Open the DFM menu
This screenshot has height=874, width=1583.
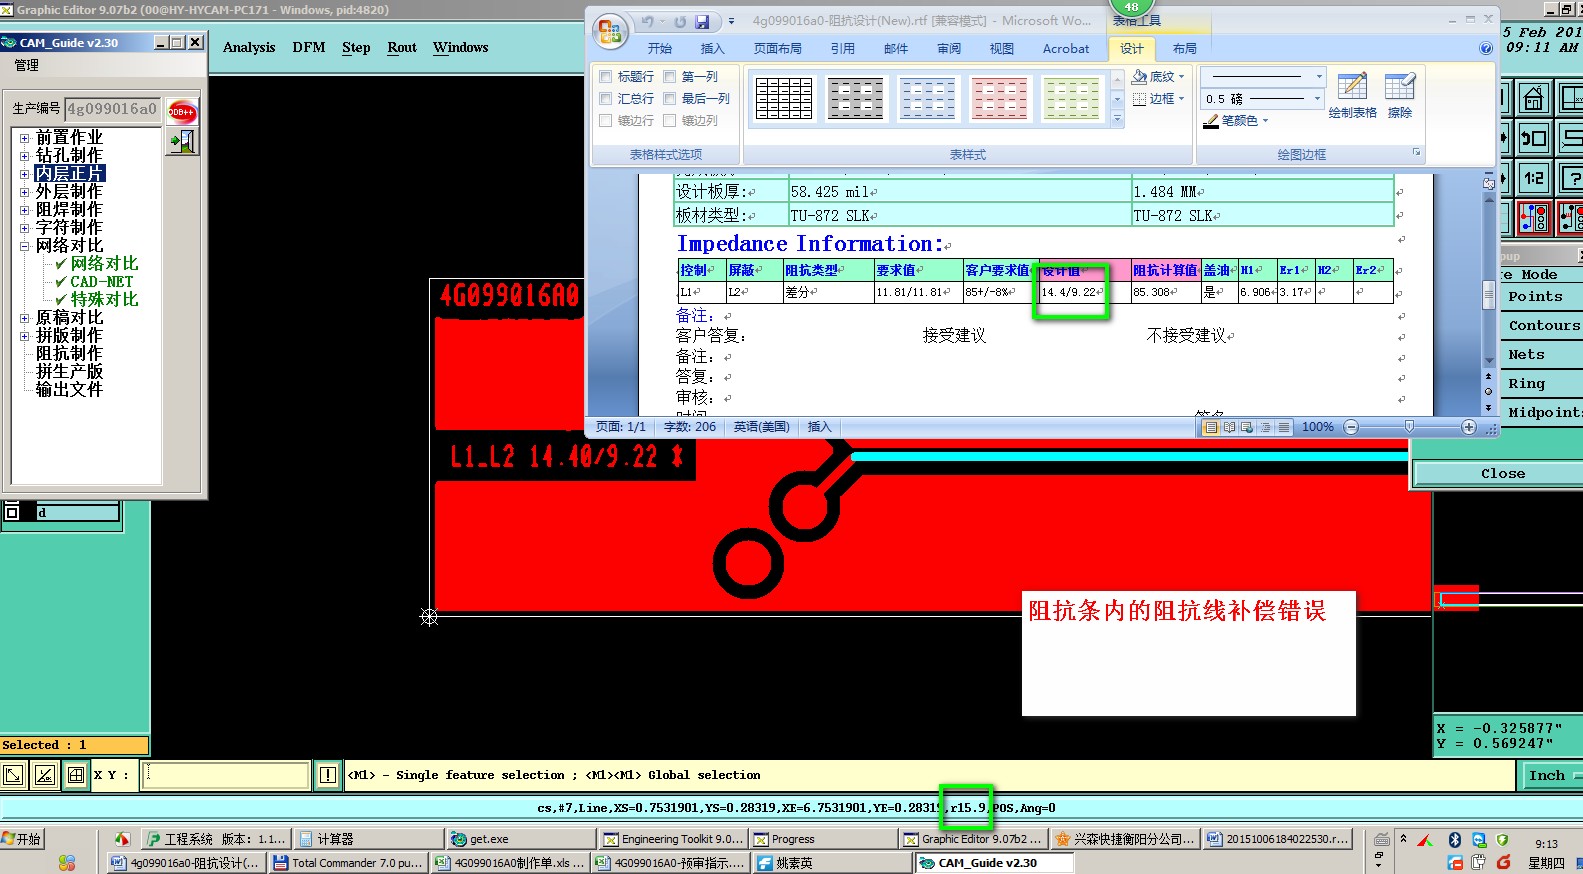(x=309, y=47)
